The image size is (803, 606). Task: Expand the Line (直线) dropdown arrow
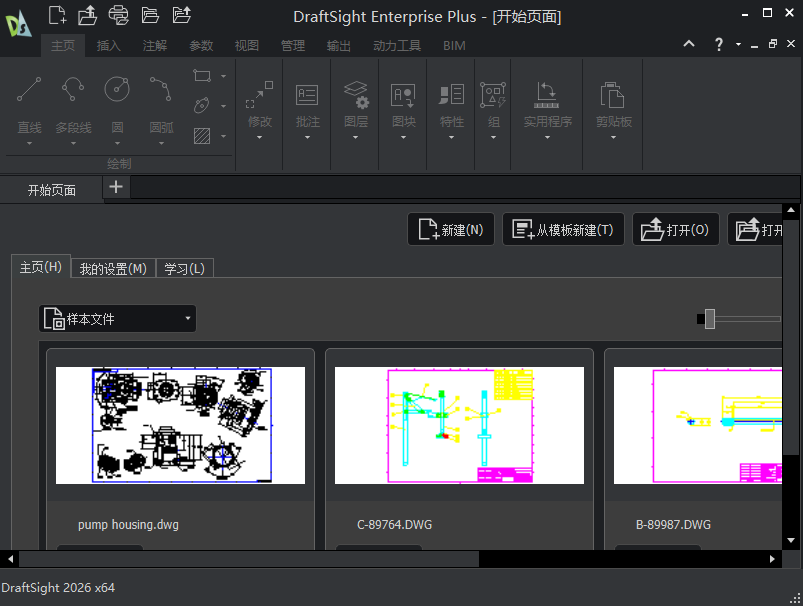29,143
